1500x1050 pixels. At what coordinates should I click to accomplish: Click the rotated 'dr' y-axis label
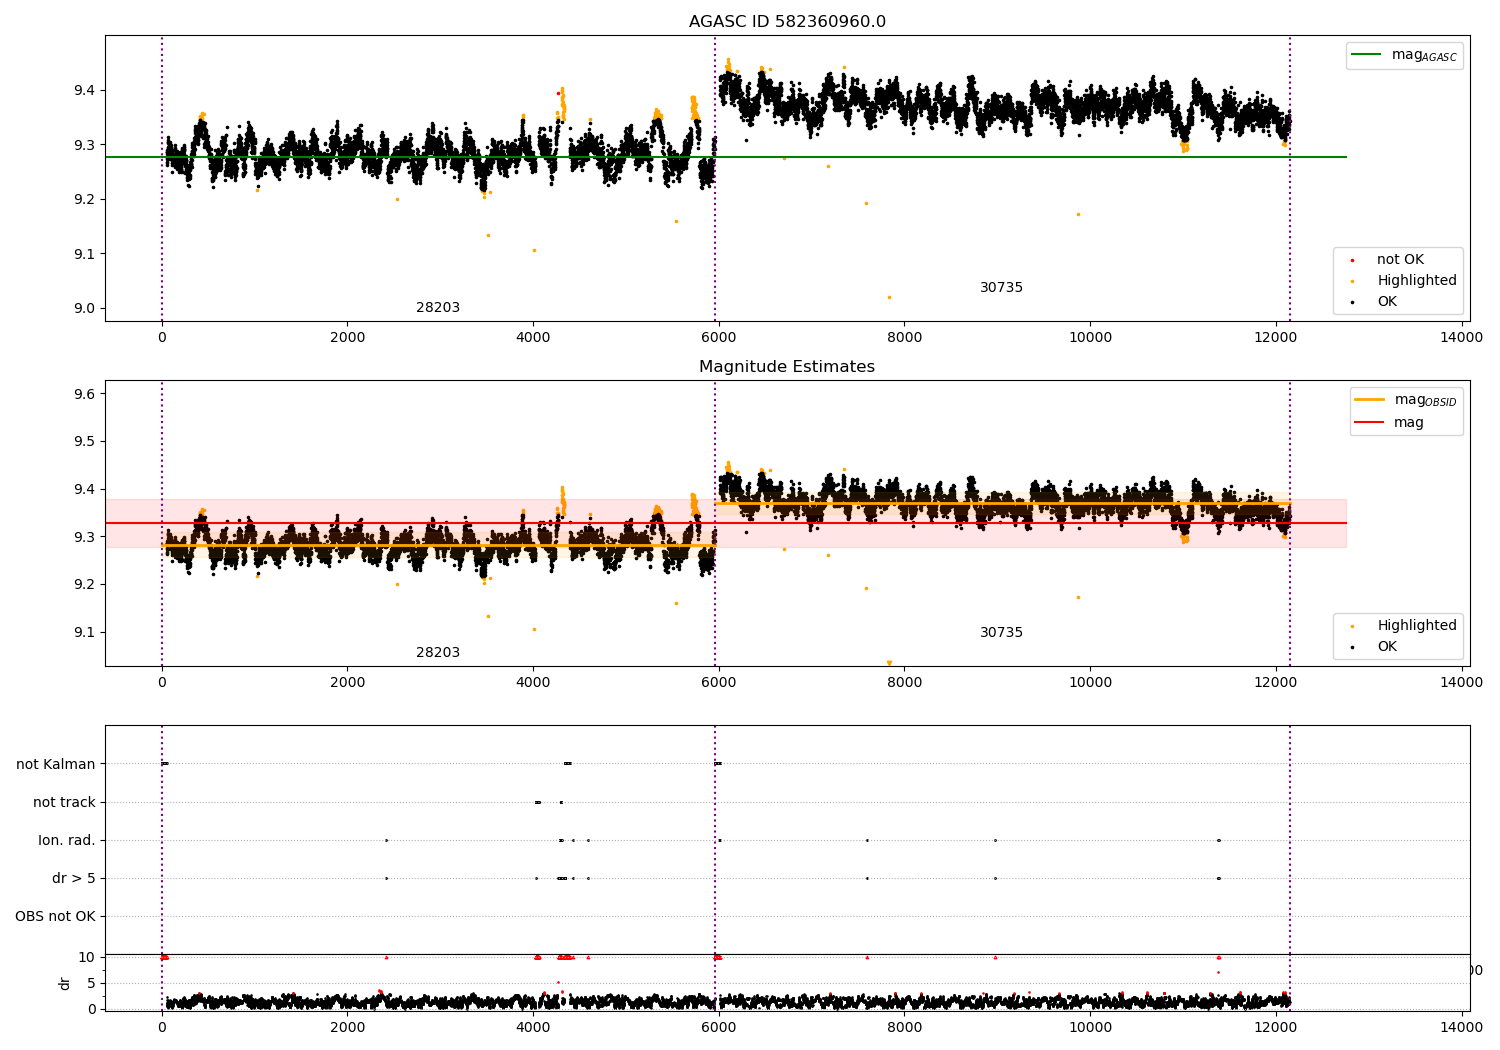pos(64,983)
